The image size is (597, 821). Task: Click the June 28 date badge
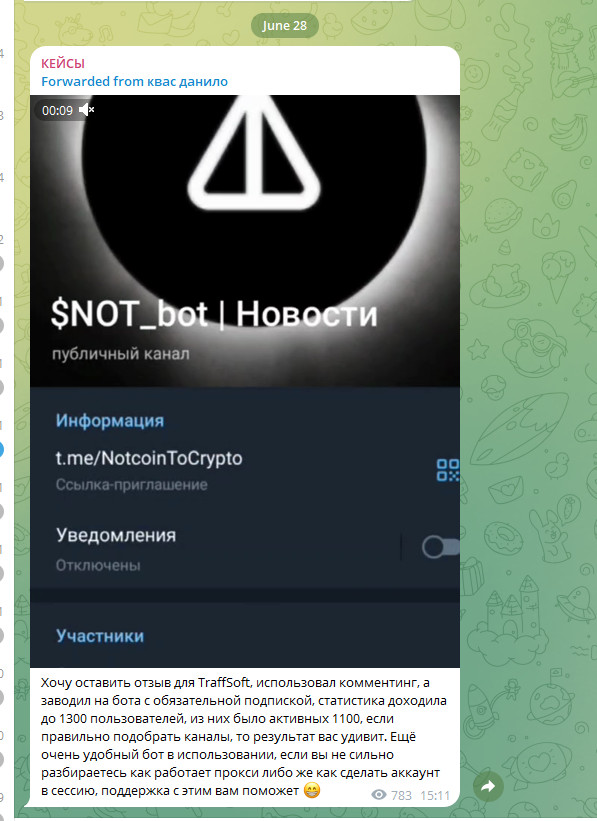pyautogui.click(x=284, y=26)
